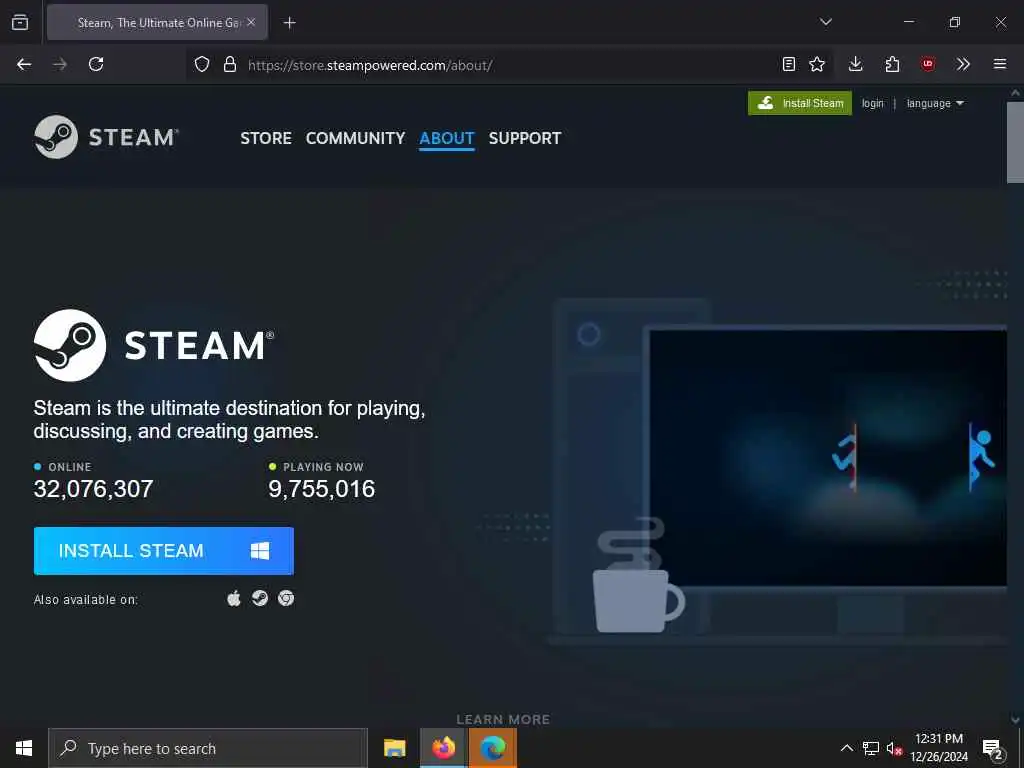This screenshot has width=1024, height=768.
Task: Open the clock and date flyout
Action: pyautogui.click(x=939, y=748)
